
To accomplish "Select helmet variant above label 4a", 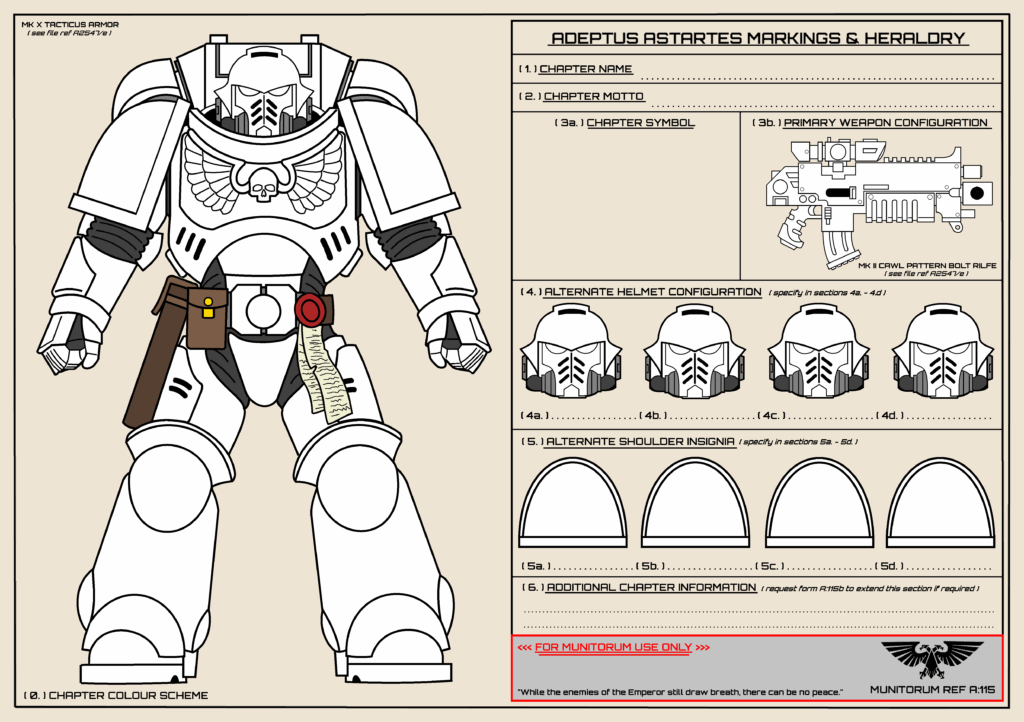I will tap(571, 351).
